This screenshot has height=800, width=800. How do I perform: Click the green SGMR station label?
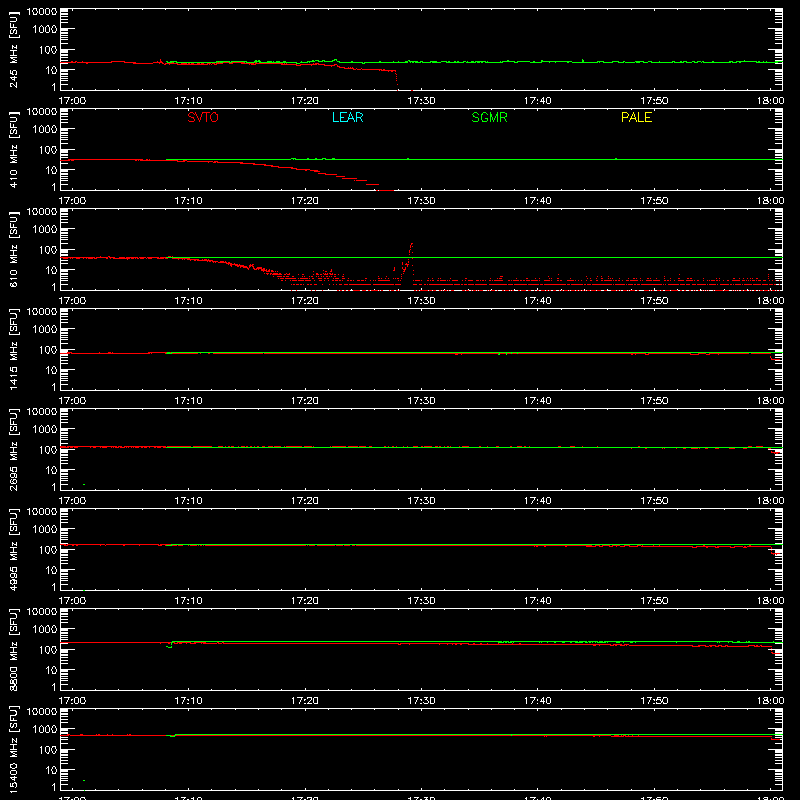coord(489,117)
